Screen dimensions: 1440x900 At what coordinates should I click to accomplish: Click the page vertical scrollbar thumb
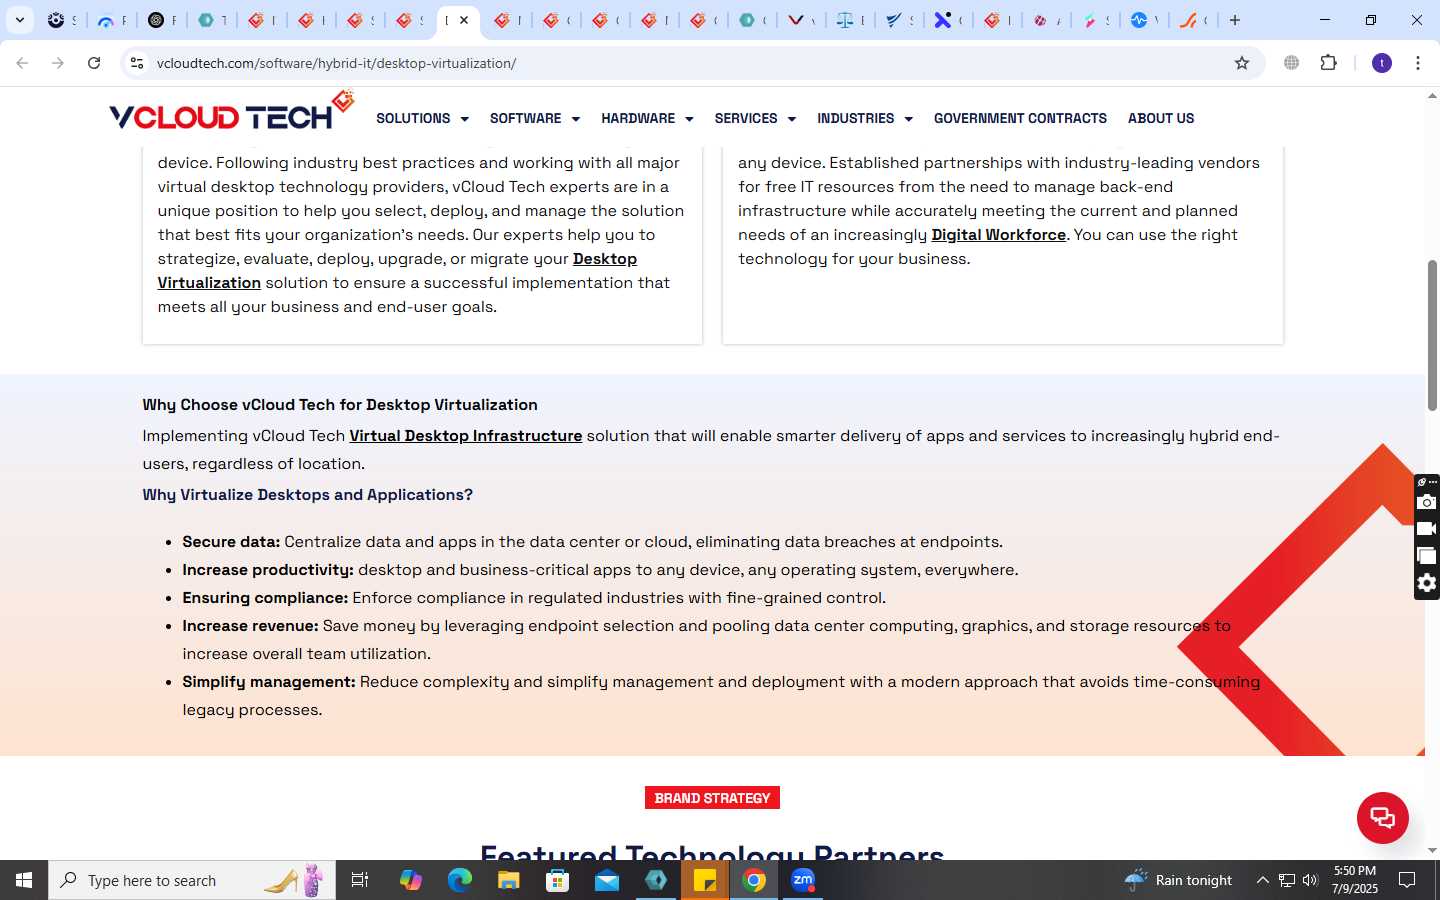pyautogui.click(x=1432, y=335)
